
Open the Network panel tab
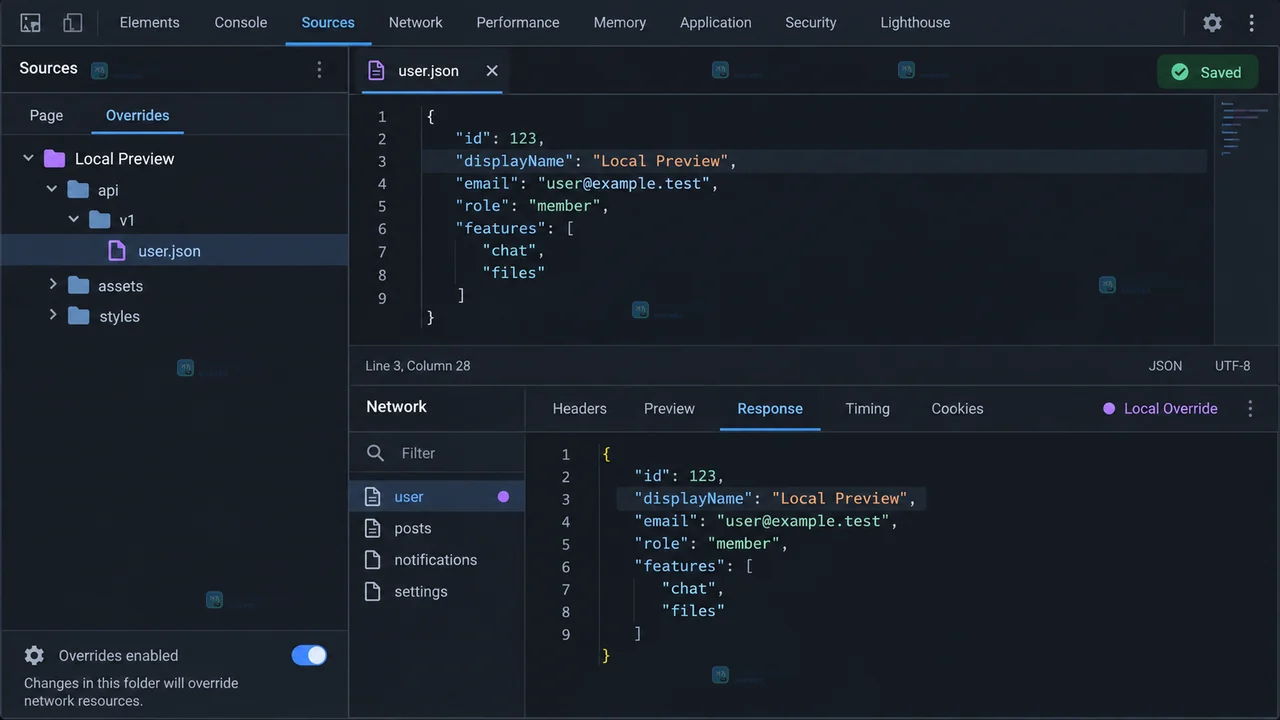click(415, 22)
